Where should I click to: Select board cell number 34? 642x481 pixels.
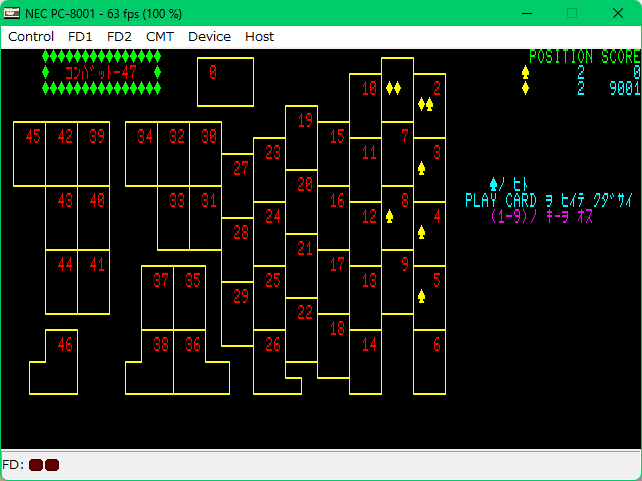pos(141,154)
